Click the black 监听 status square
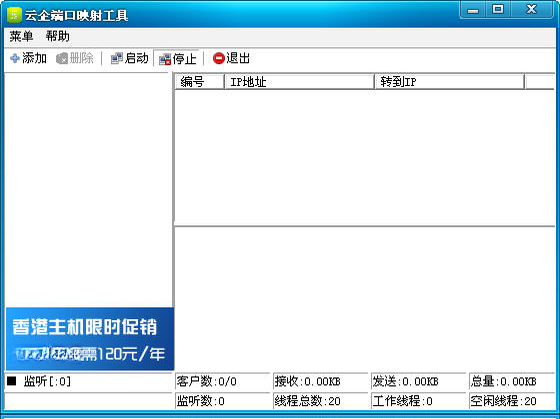This screenshot has width=560, height=419. tap(11, 381)
